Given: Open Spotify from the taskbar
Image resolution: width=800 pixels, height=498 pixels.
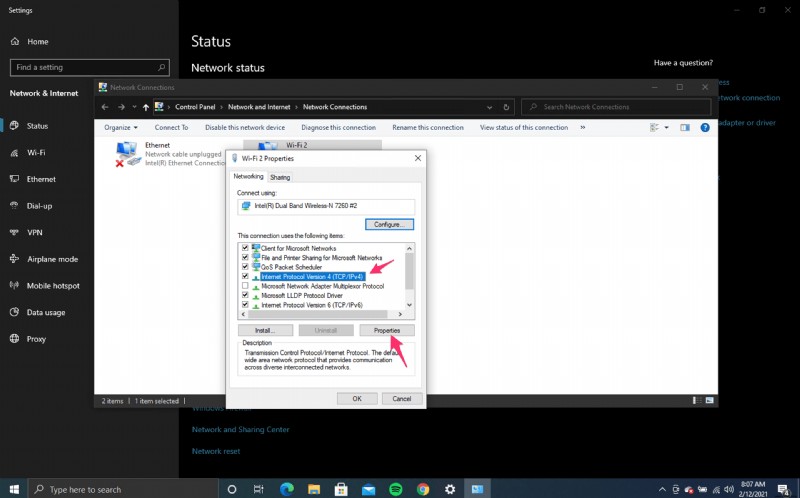Looking at the screenshot, I should (x=395, y=489).
